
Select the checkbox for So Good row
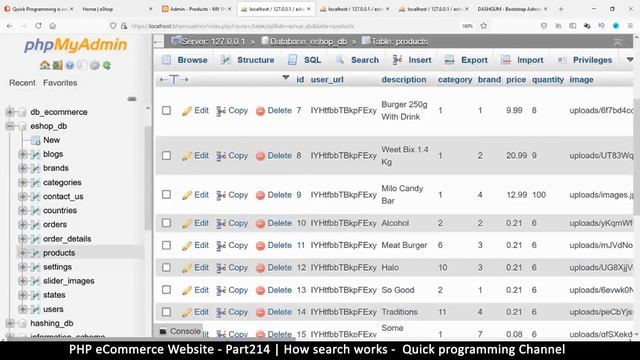tap(167, 290)
